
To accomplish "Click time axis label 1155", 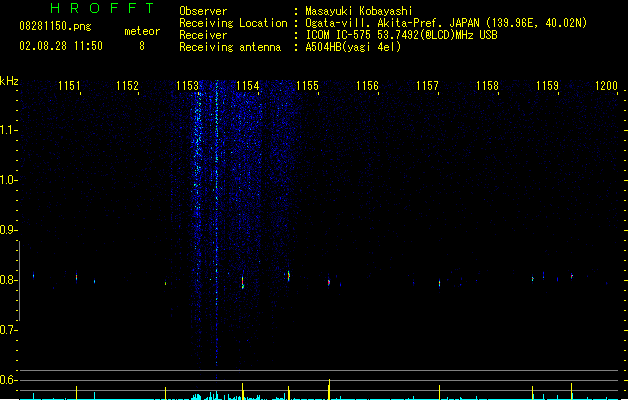I will pyautogui.click(x=307, y=86).
